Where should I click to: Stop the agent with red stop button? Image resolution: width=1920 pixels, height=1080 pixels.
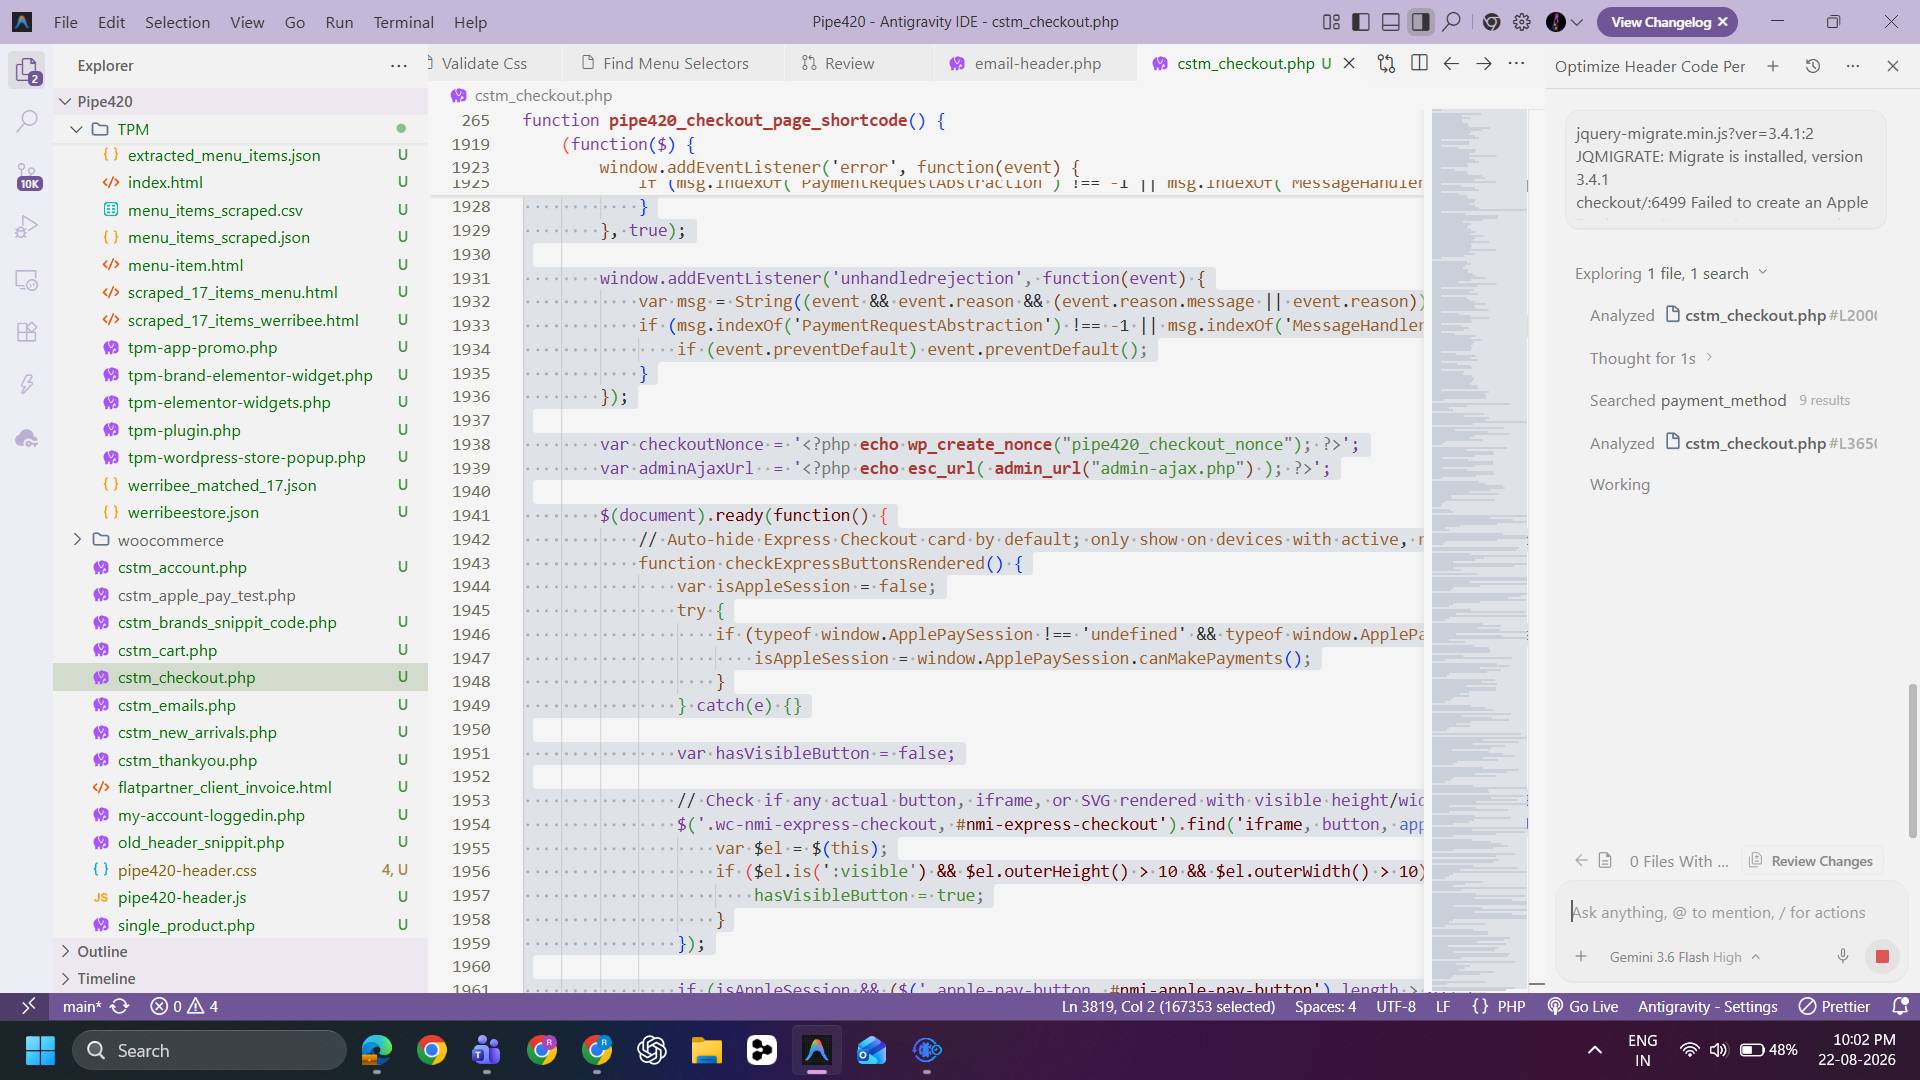click(1882, 957)
